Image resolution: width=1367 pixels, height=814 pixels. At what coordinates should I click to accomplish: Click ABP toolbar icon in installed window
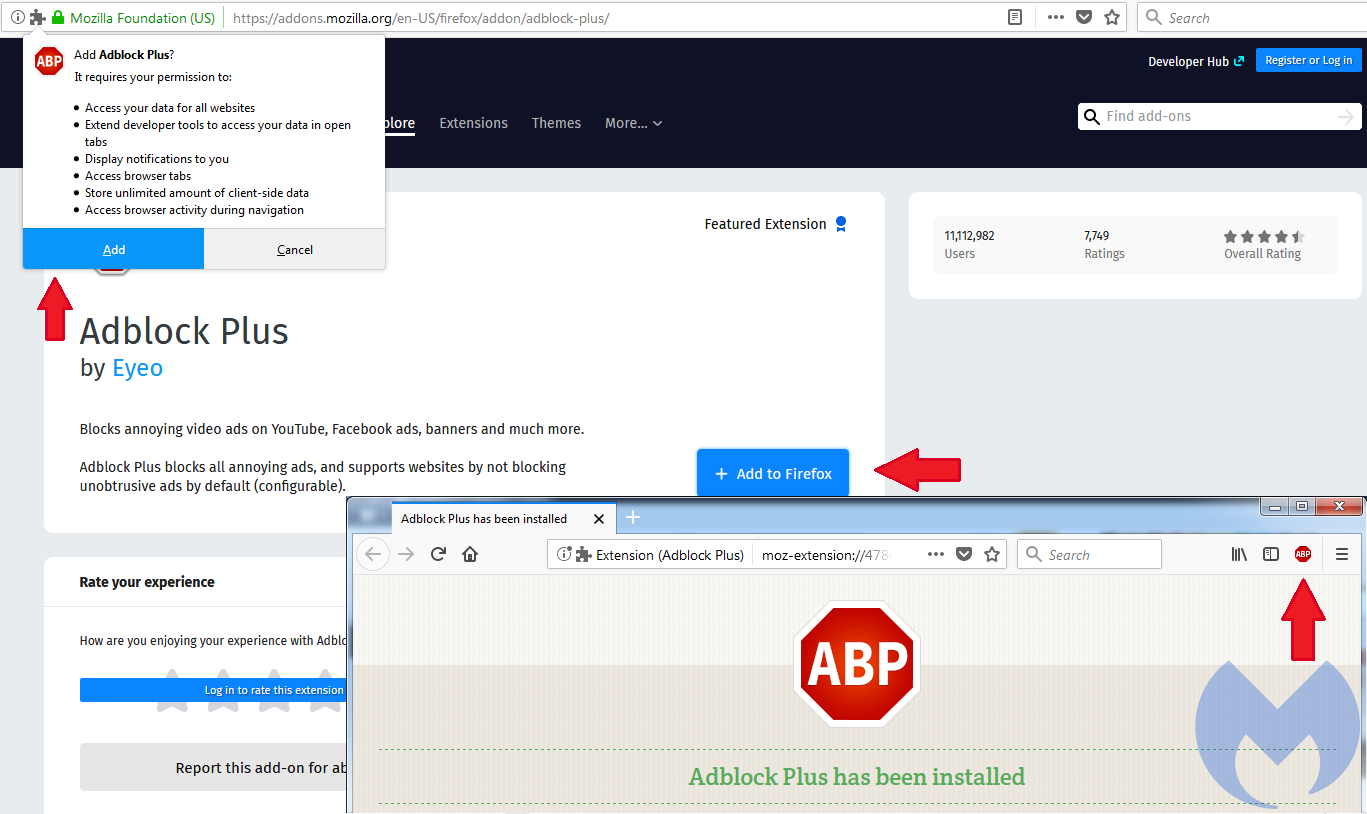[1303, 554]
